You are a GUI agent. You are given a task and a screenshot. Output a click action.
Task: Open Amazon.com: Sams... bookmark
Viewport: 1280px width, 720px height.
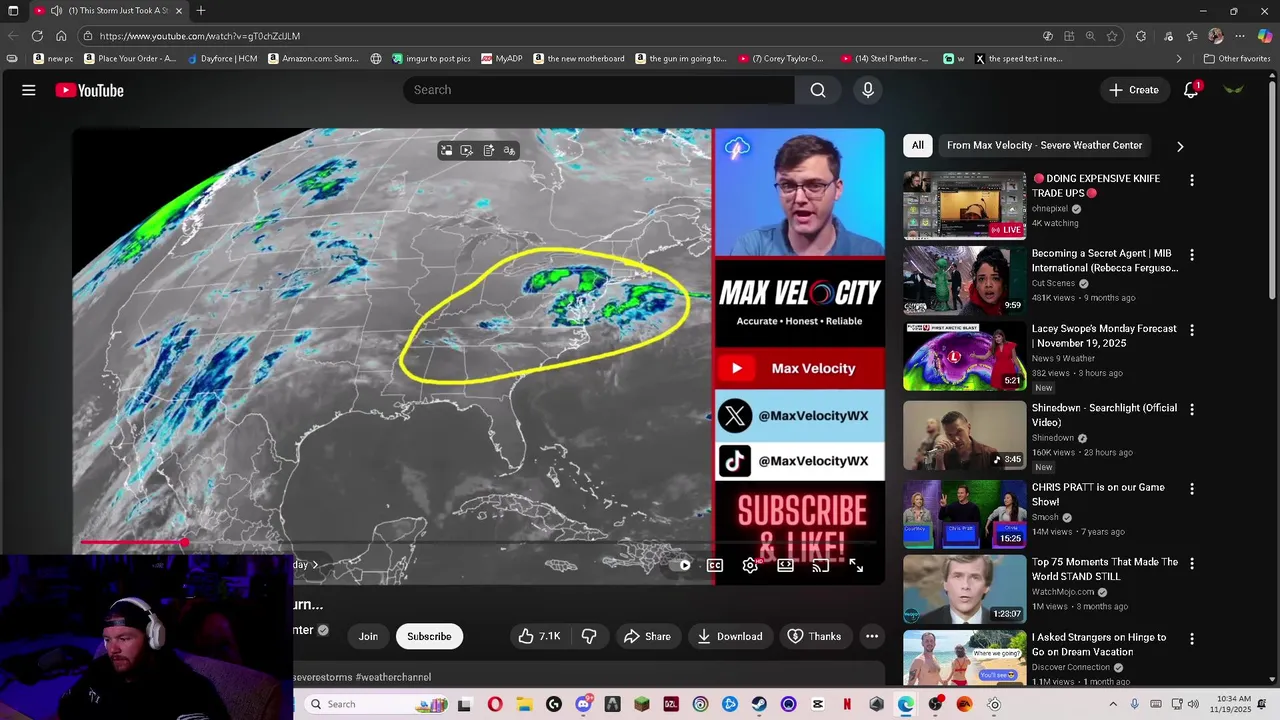coord(313,59)
